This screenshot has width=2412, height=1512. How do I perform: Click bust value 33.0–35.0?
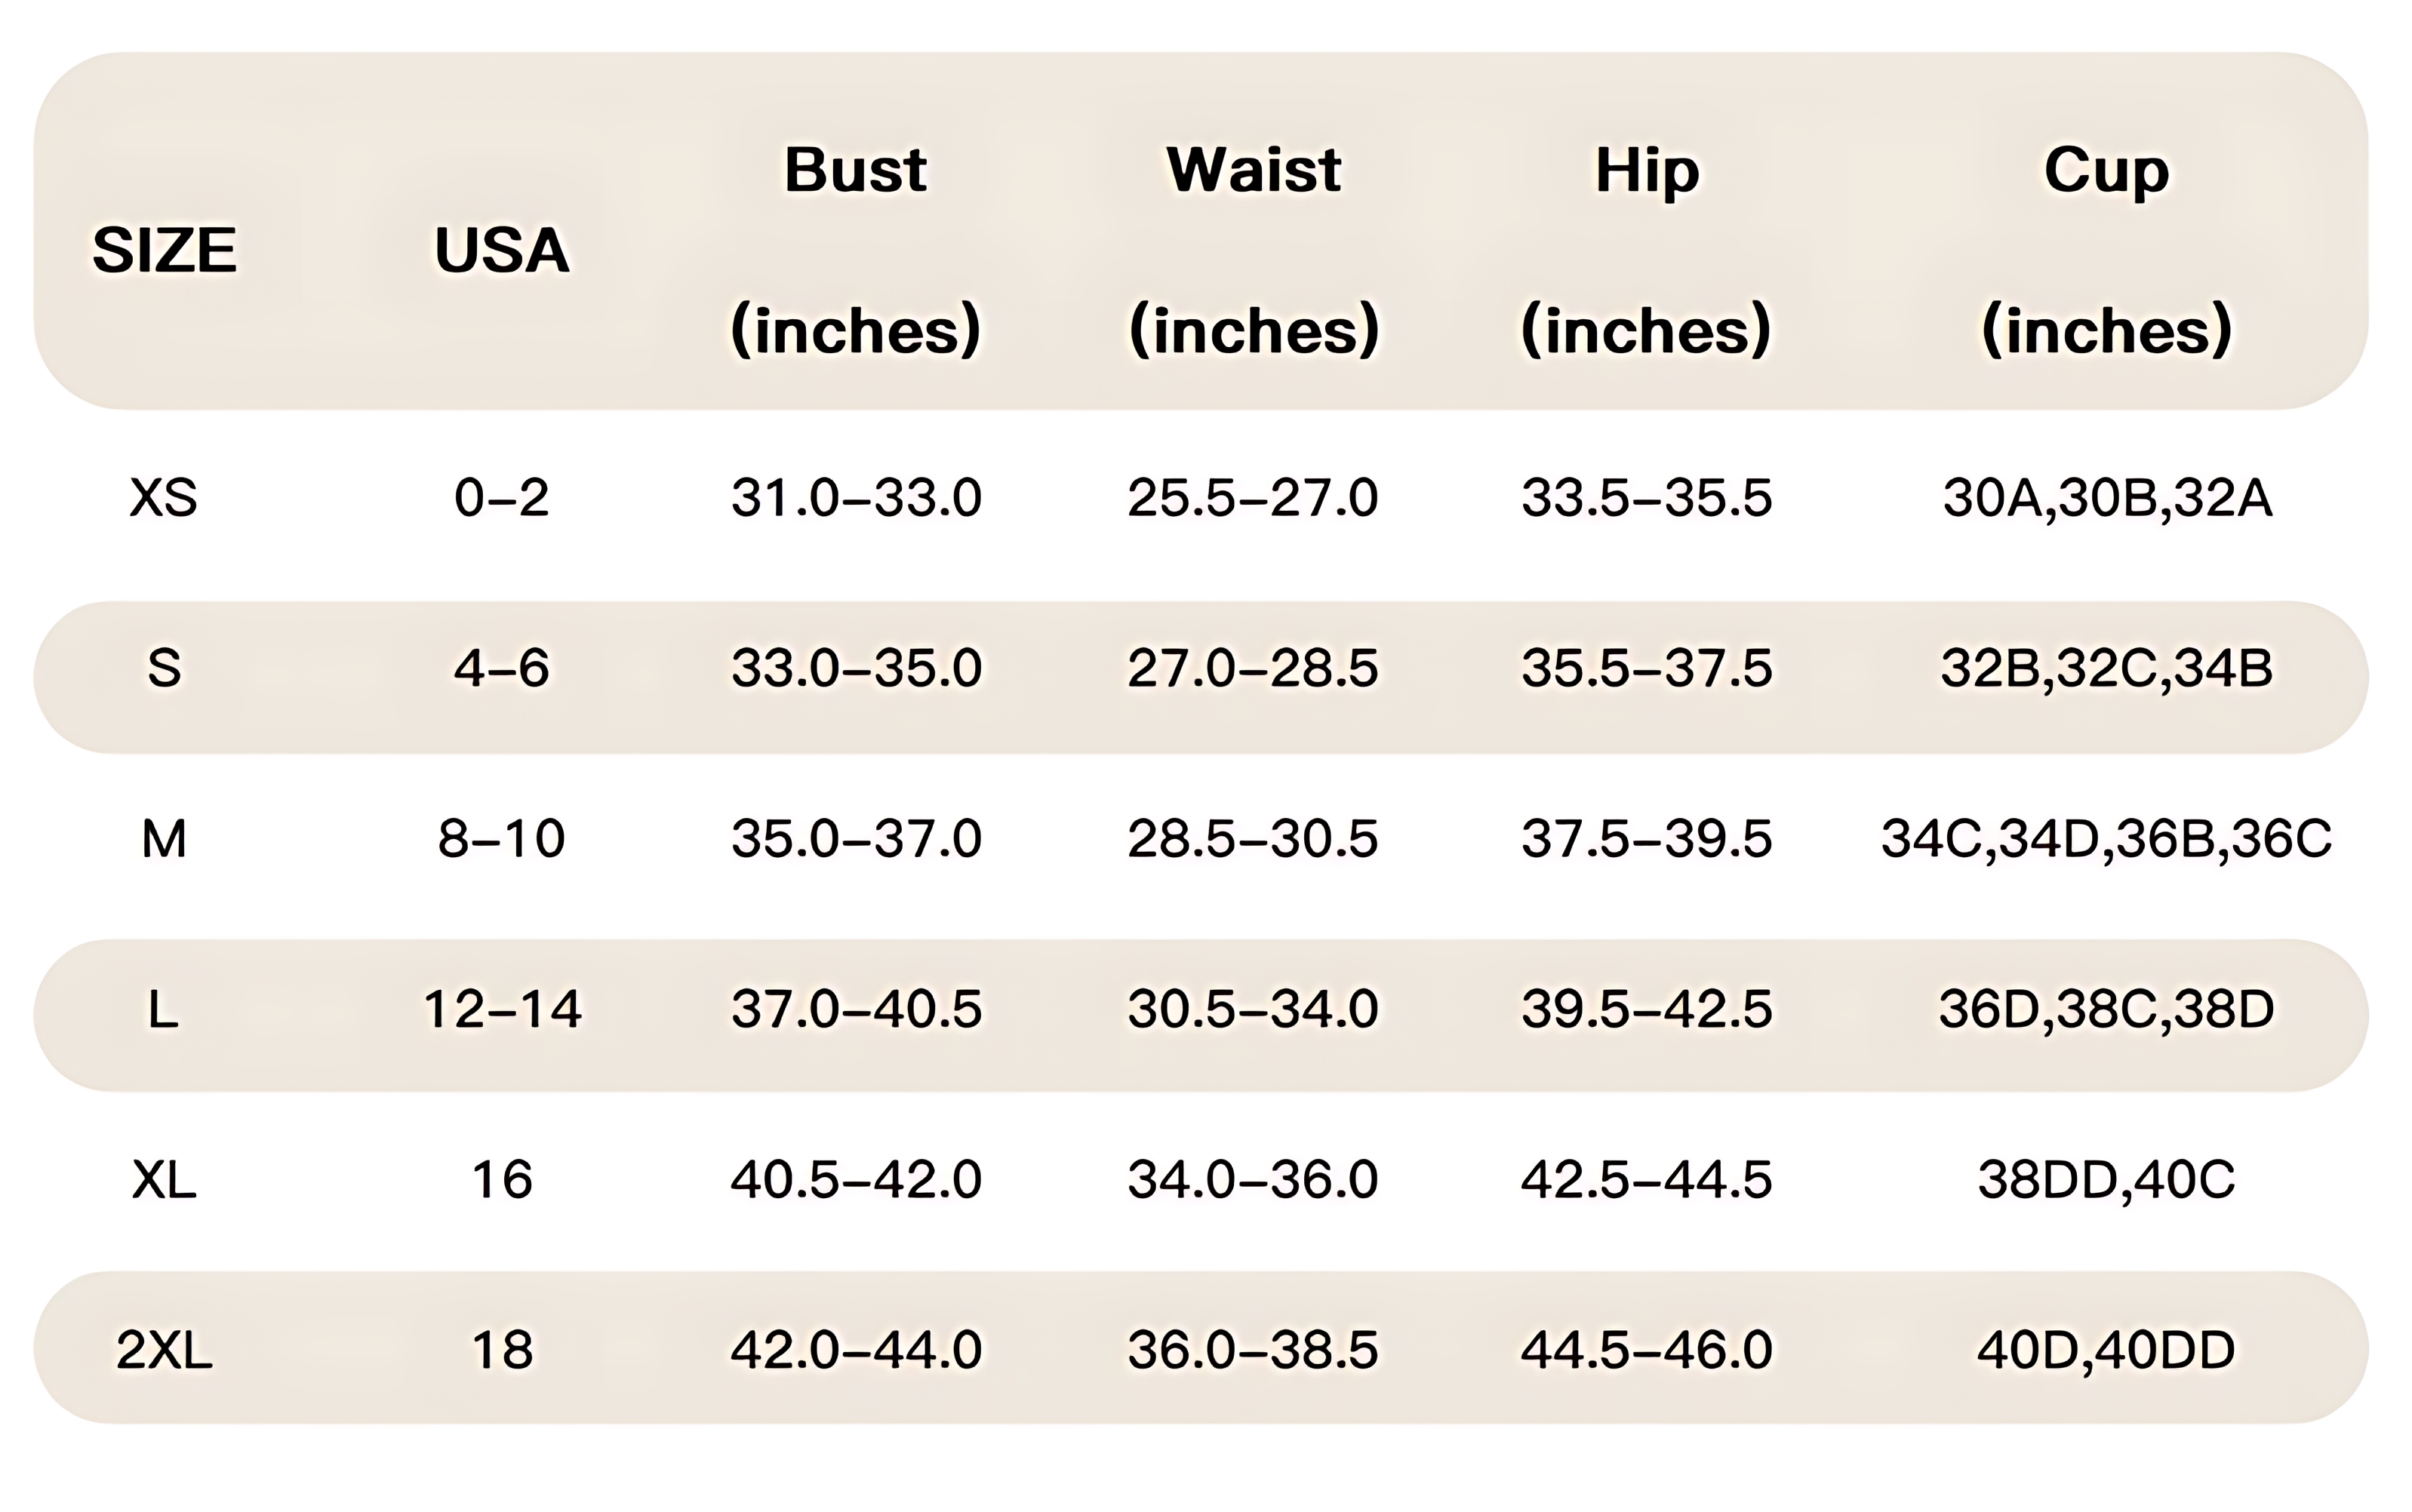pyautogui.click(x=856, y=668)
